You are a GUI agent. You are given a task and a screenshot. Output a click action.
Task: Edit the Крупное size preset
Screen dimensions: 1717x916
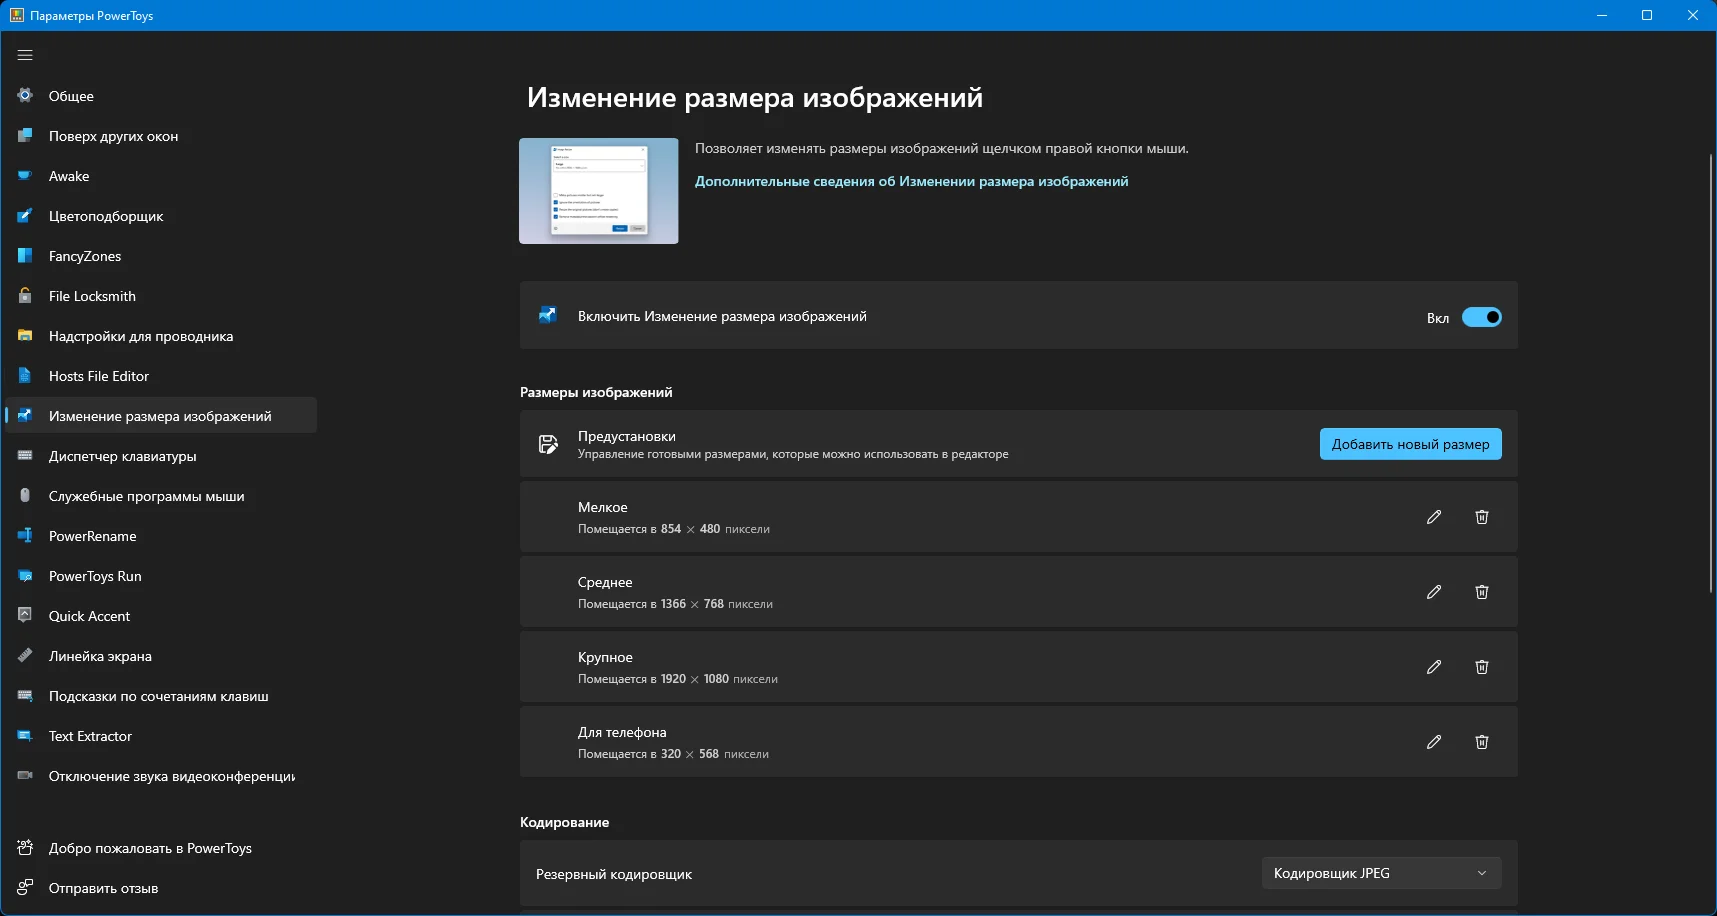point(1434,667)
